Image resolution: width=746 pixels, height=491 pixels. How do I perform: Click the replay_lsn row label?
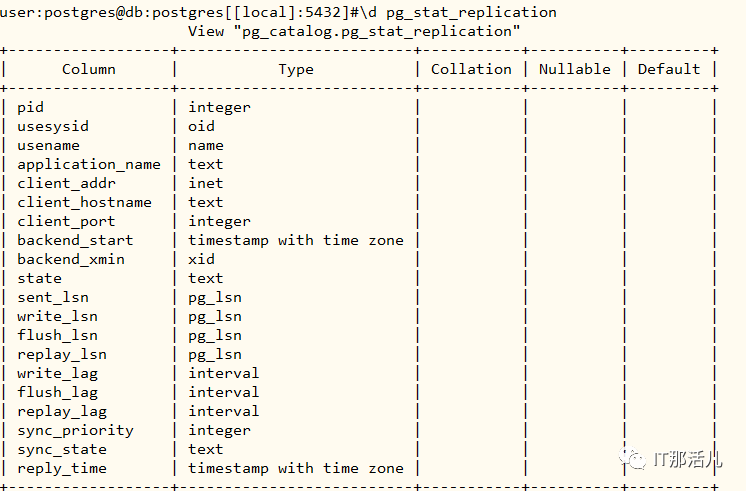62,355
